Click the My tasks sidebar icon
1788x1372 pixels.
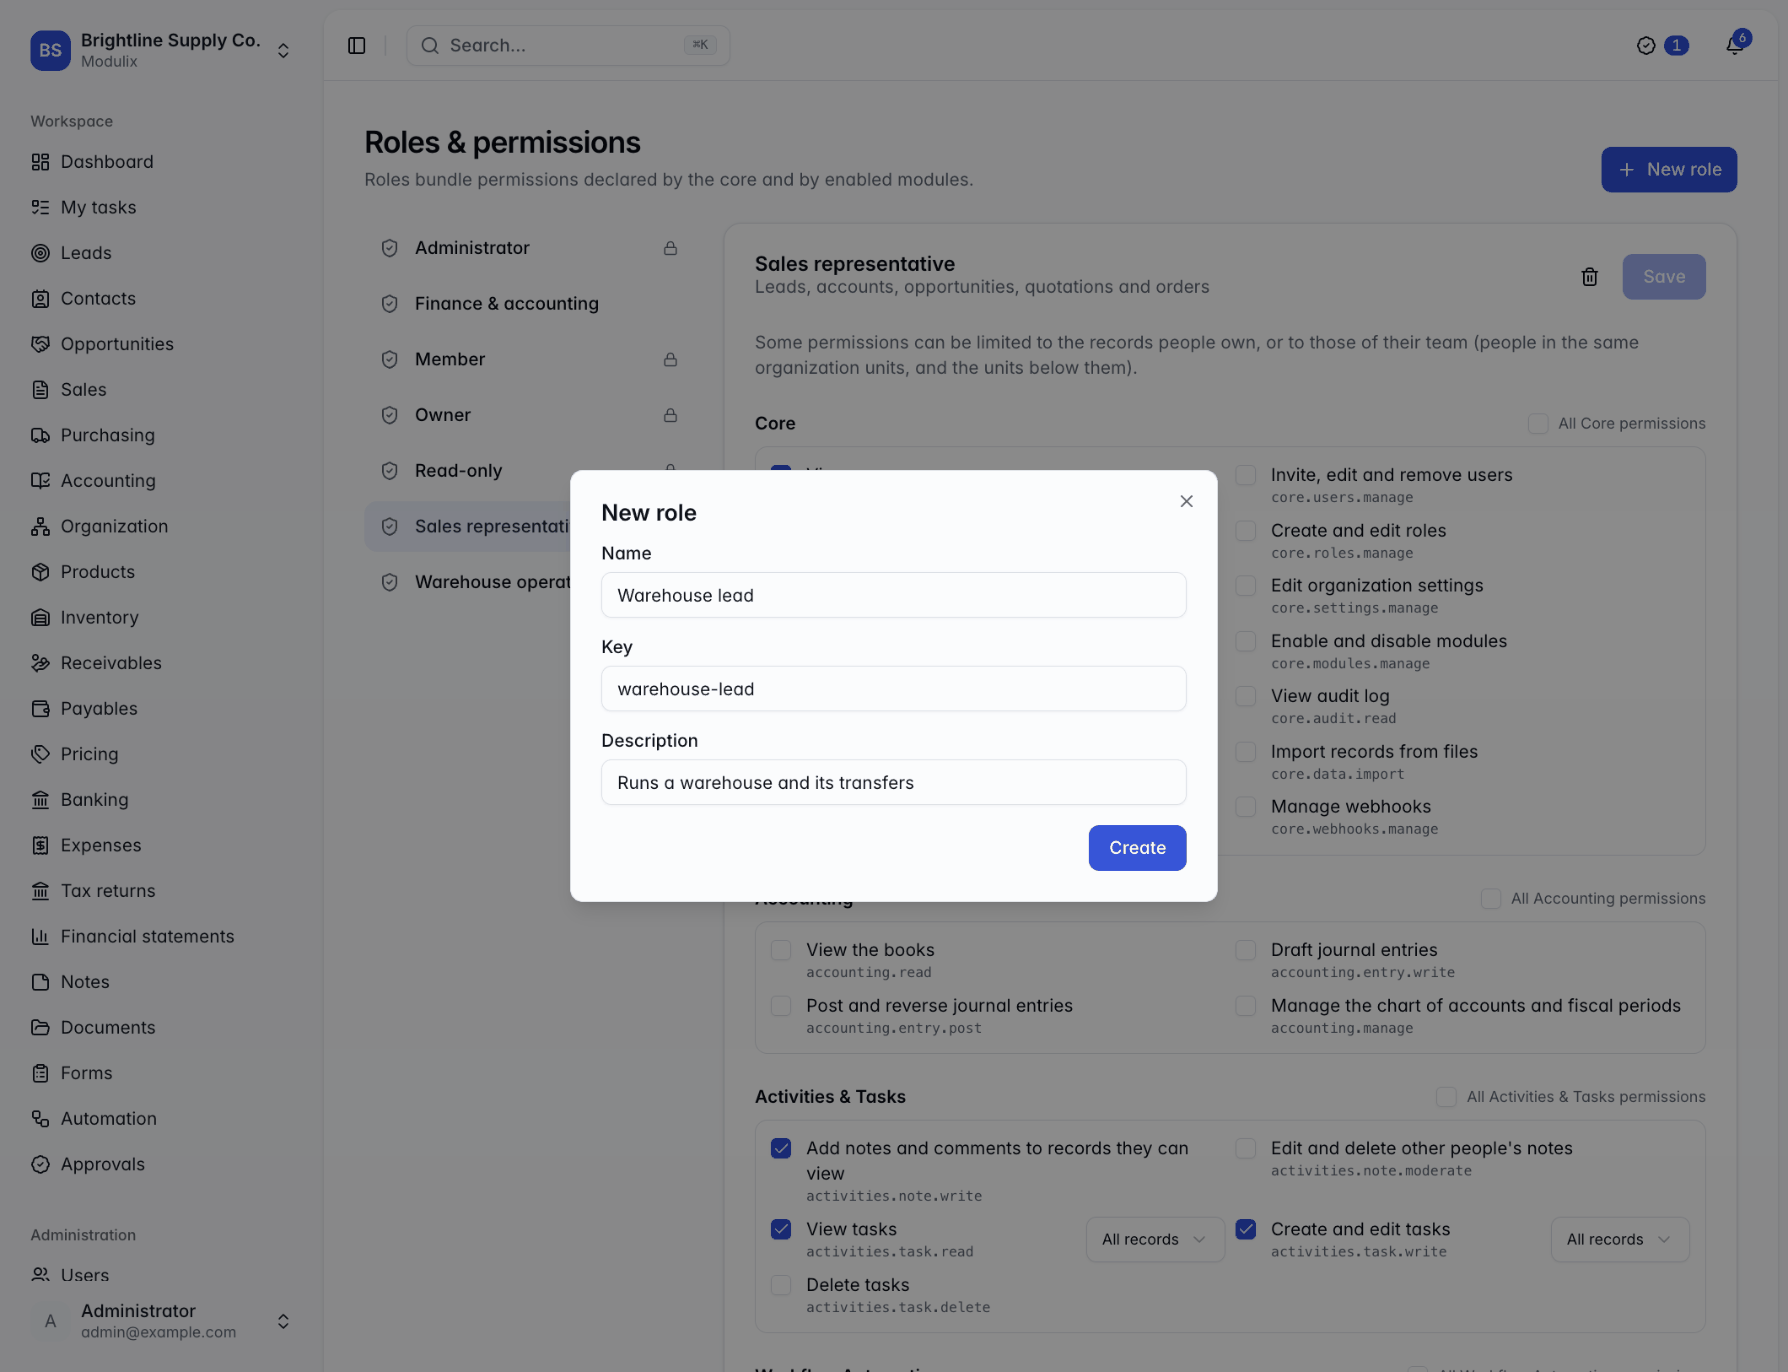coord(40,207)
